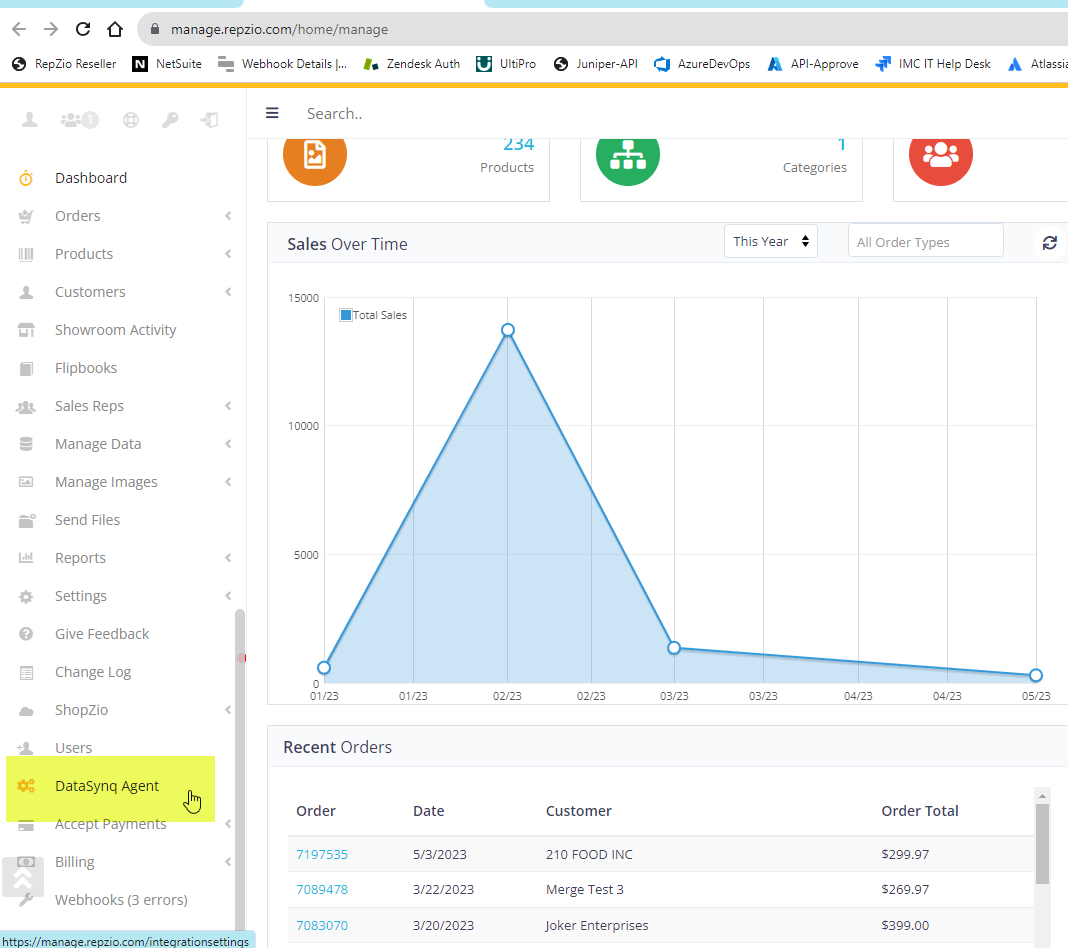
Task: Click the chart data point at 03/23
Action: [x=674, y=648]
